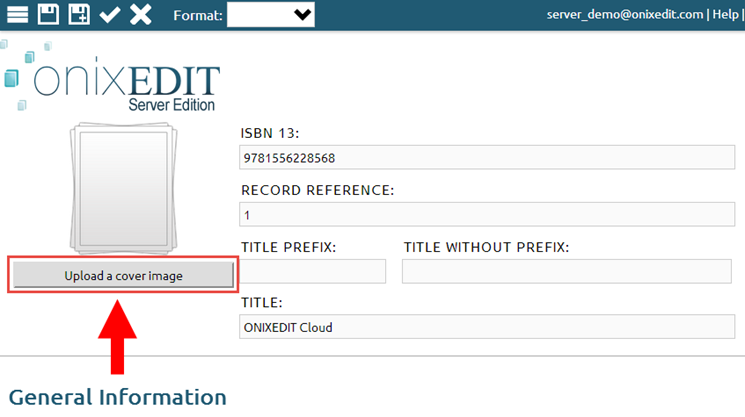Click the ISBN 13 input field
The width and height of the screenshot is (745, 417).
[x=487, y=157]
